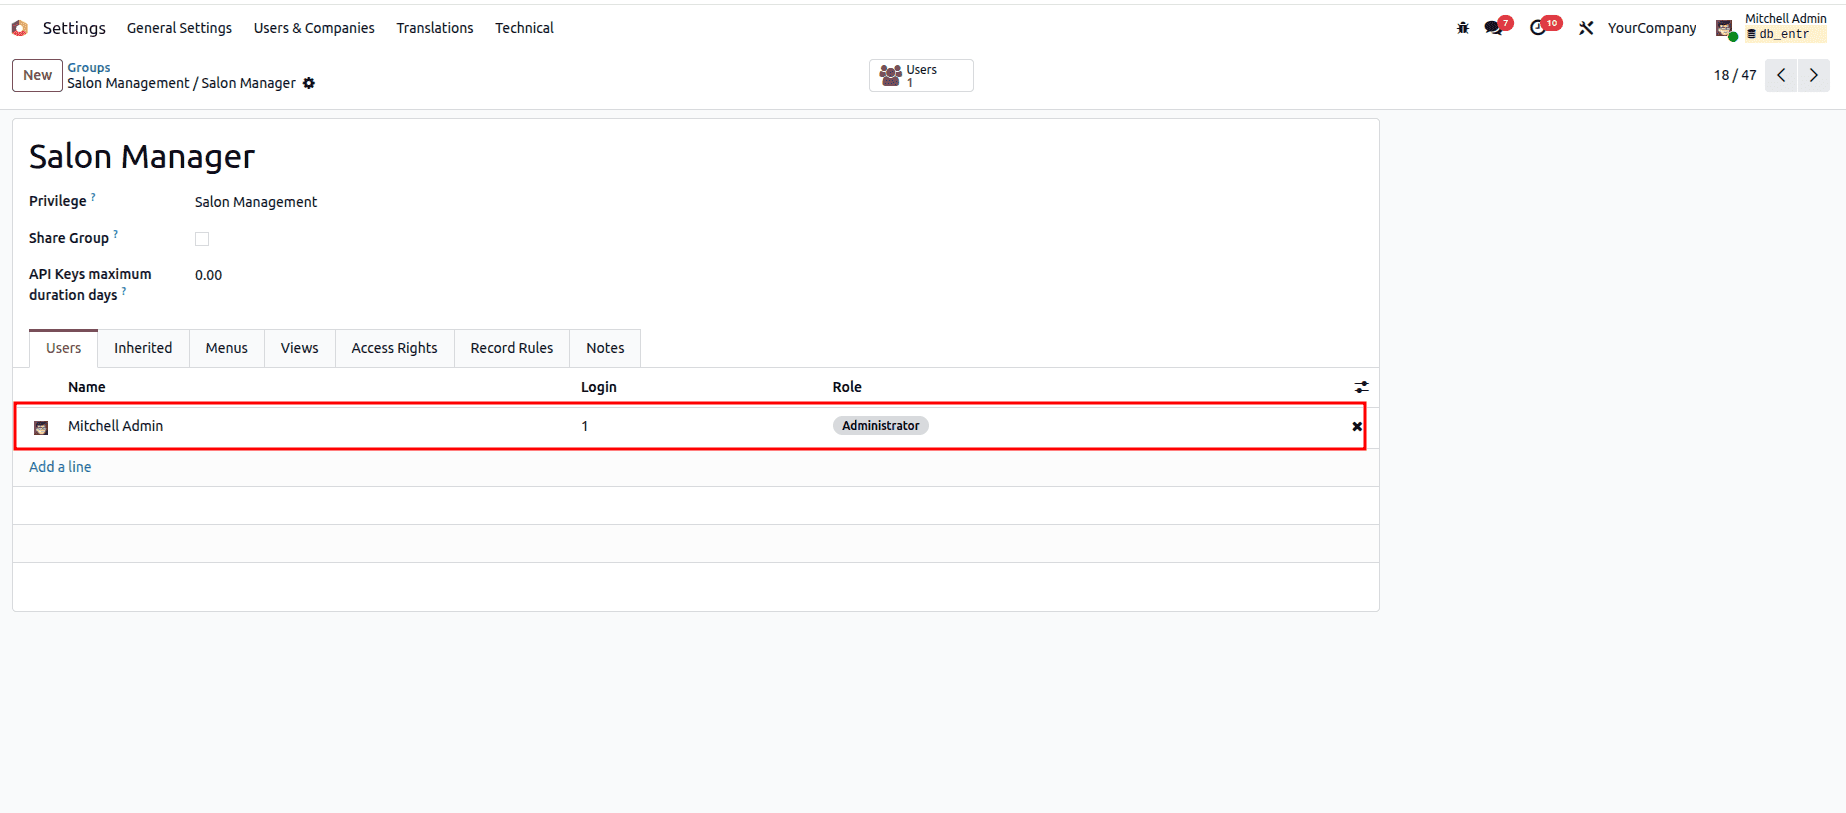The image size is (1846, 813).
Task: Switch to the Notes tab
Action: (x=605, y=348)
